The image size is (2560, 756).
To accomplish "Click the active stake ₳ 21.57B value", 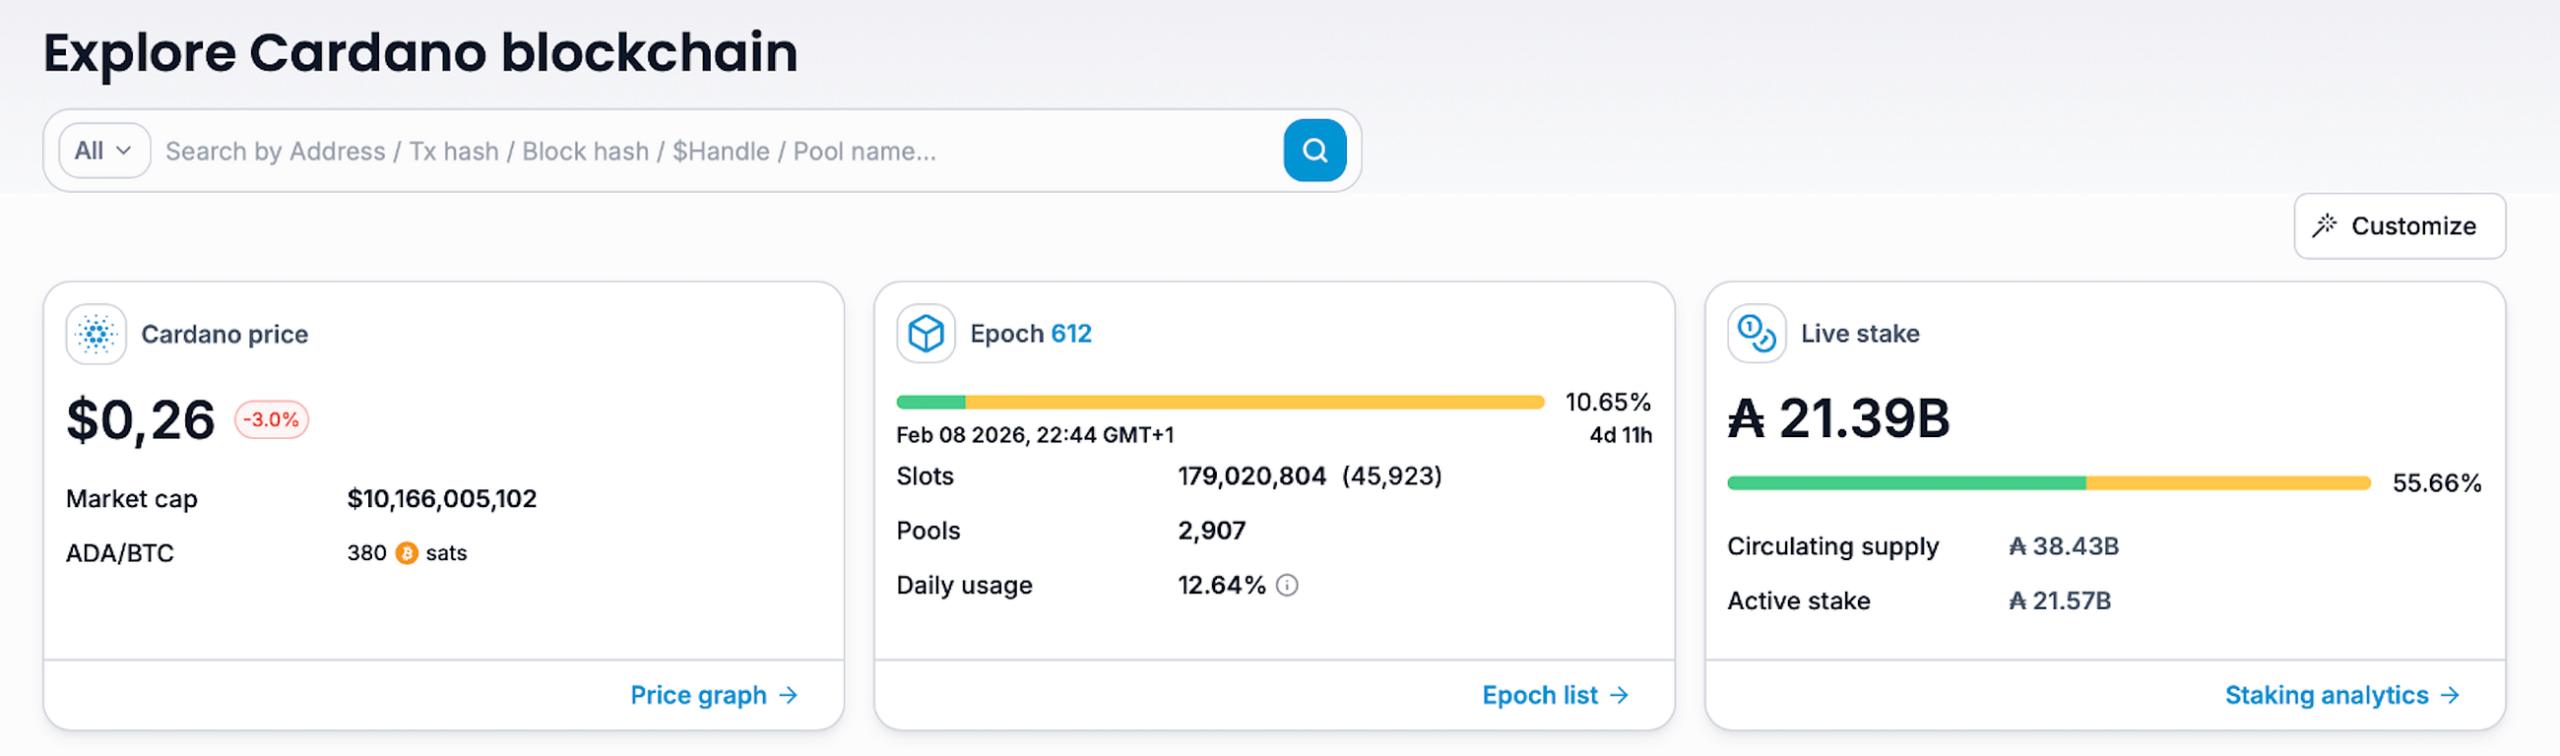I will (2060, 601).
